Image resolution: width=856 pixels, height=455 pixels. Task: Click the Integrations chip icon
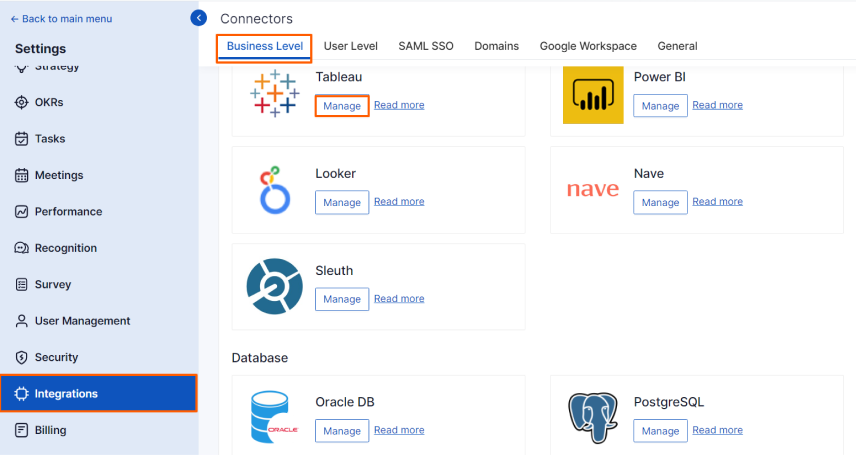coord(21,394)
